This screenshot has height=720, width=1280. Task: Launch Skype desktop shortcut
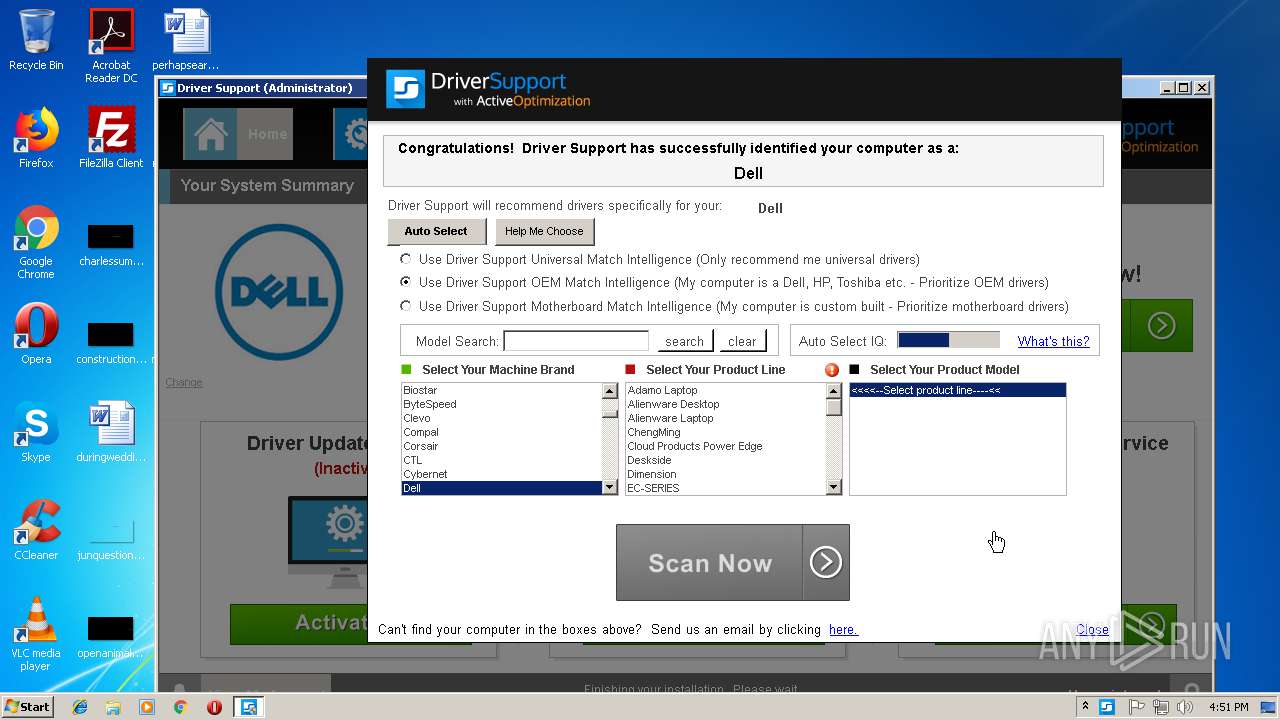(x=36, y=432)
